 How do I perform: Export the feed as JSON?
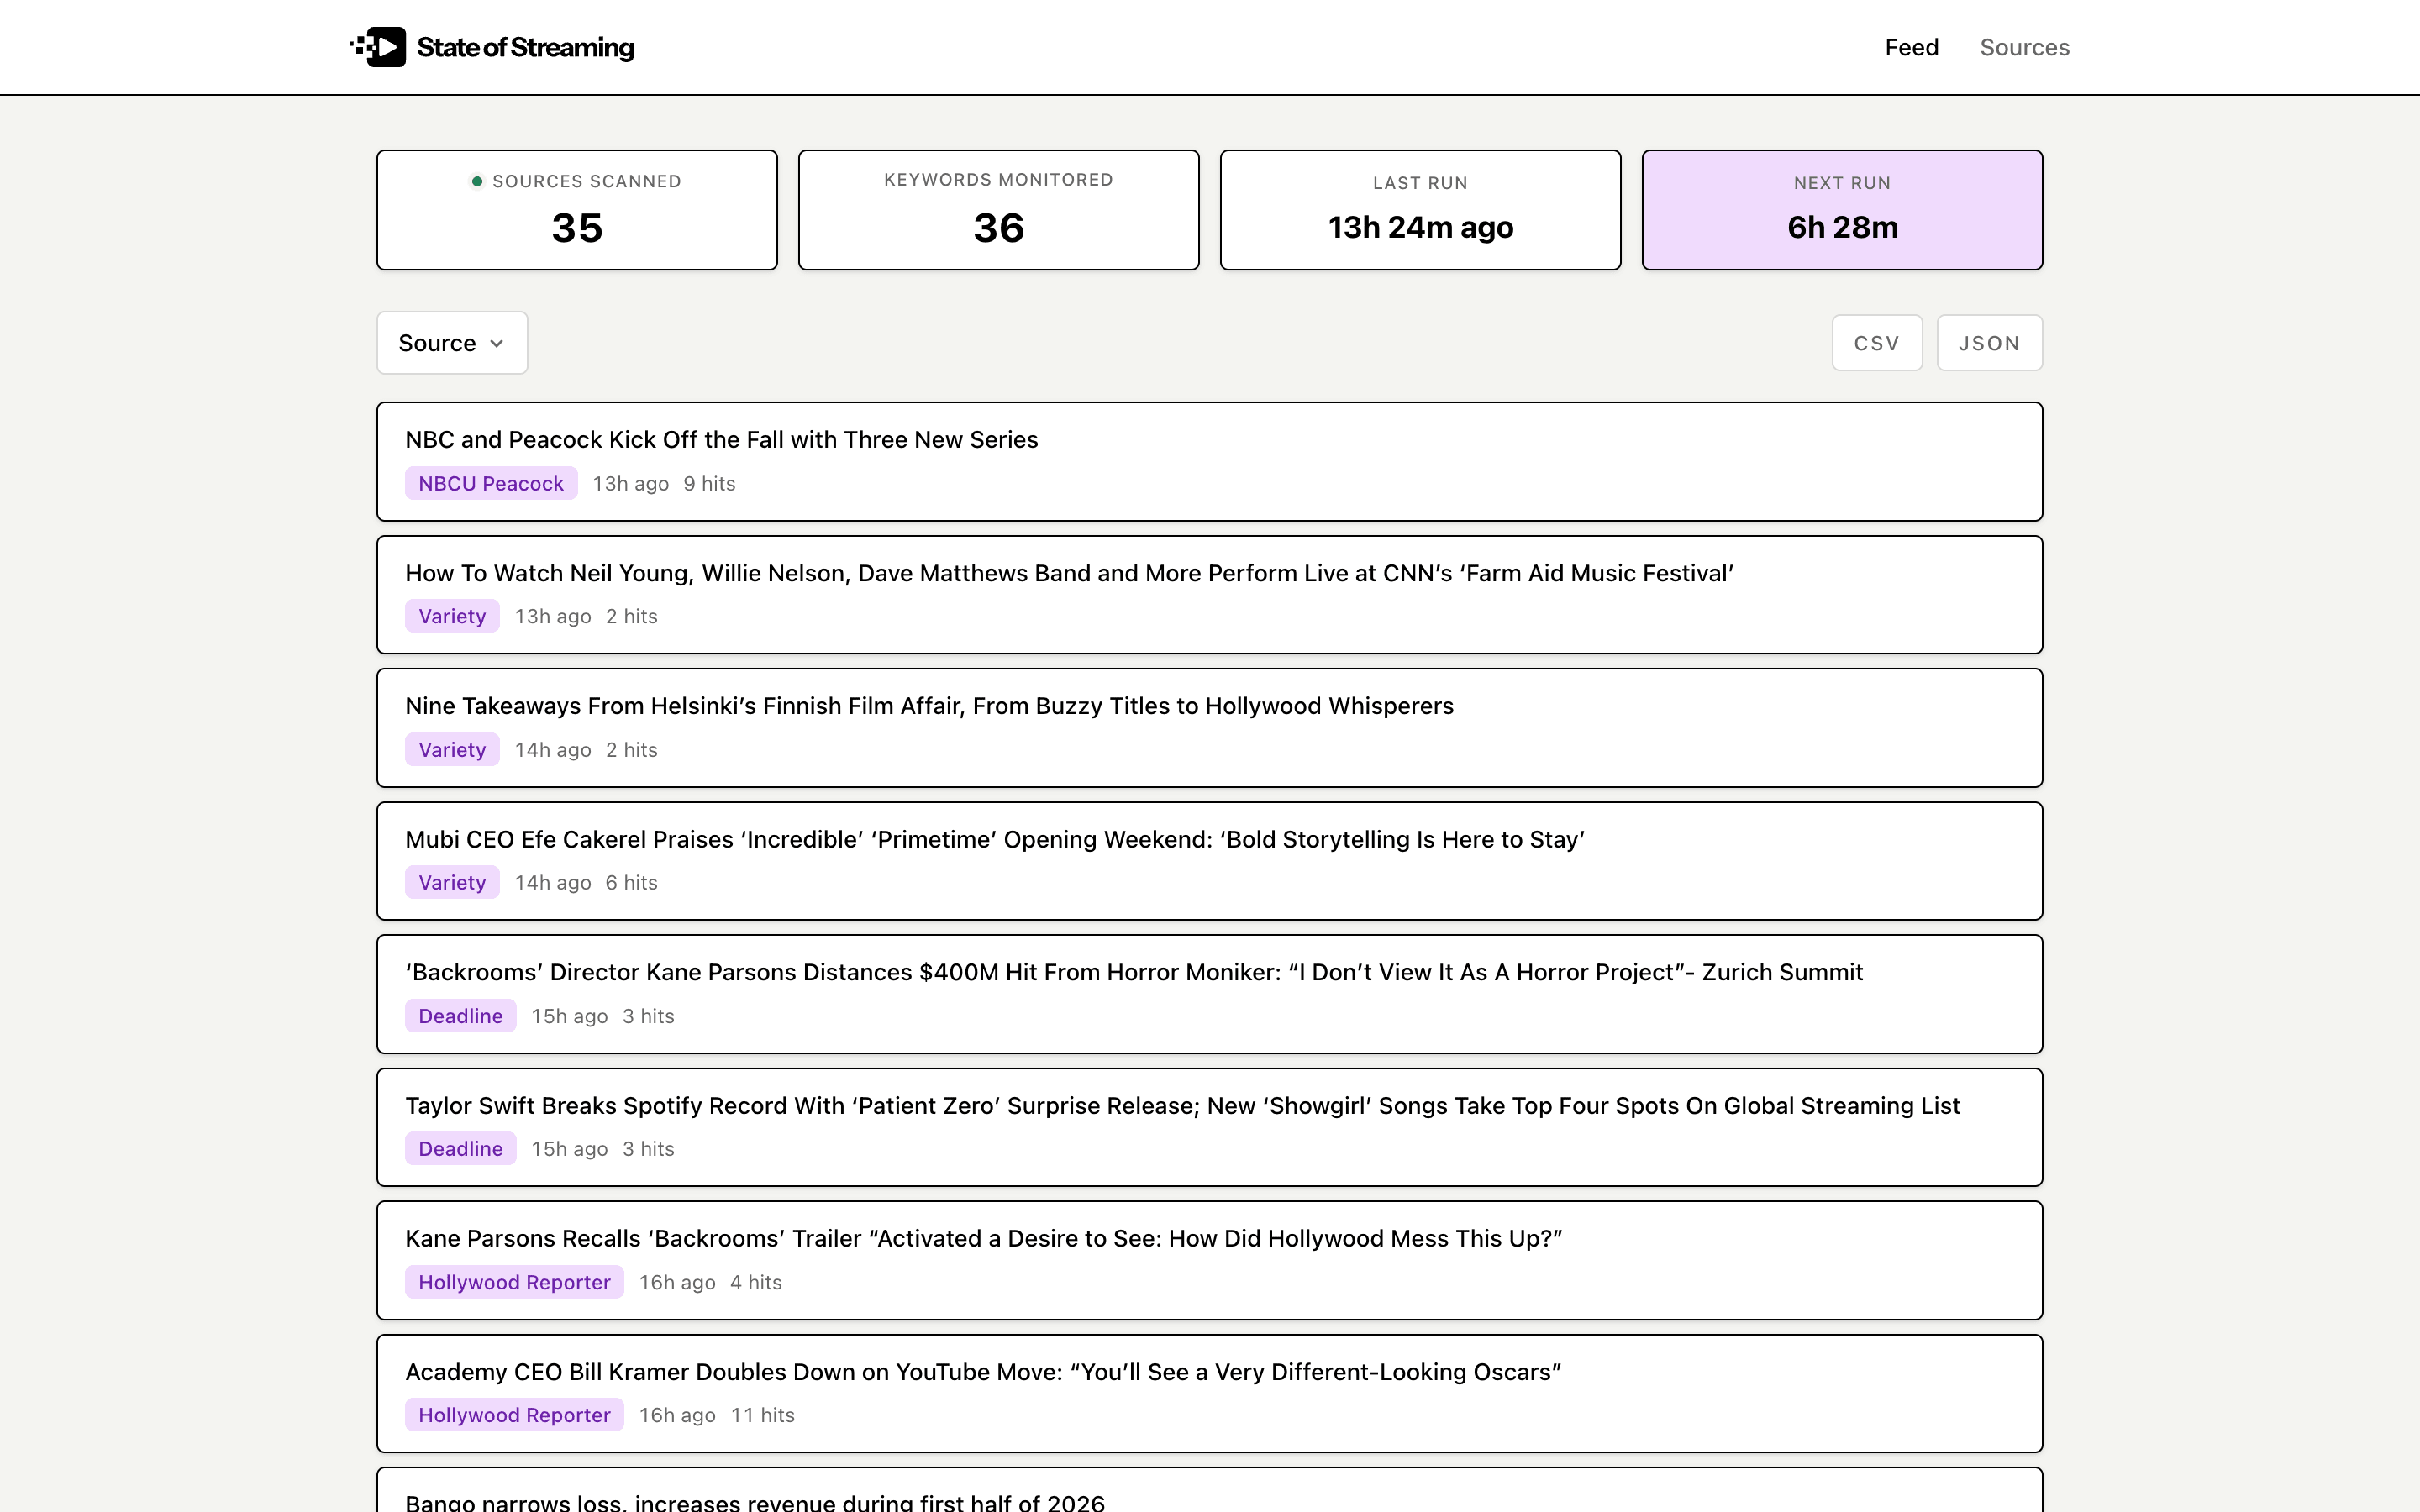pyautogui.click(x=1988, y=343)
